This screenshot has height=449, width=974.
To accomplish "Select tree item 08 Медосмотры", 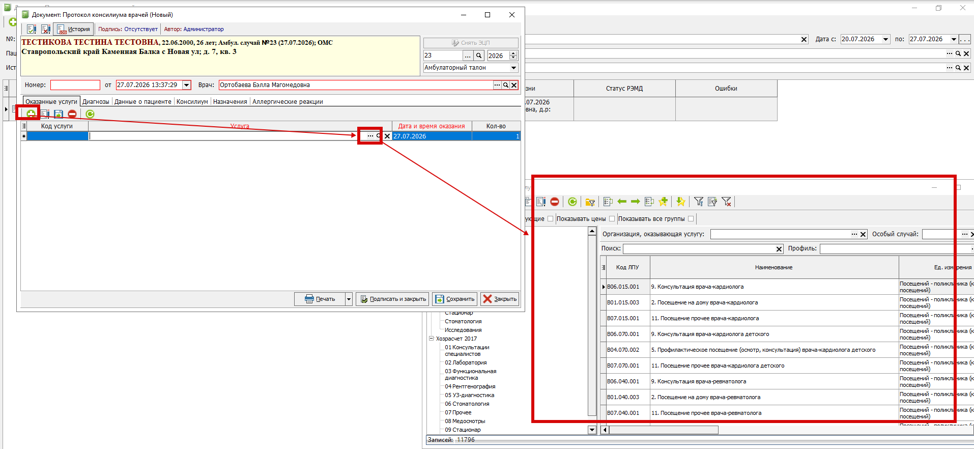I will [467, 420].
